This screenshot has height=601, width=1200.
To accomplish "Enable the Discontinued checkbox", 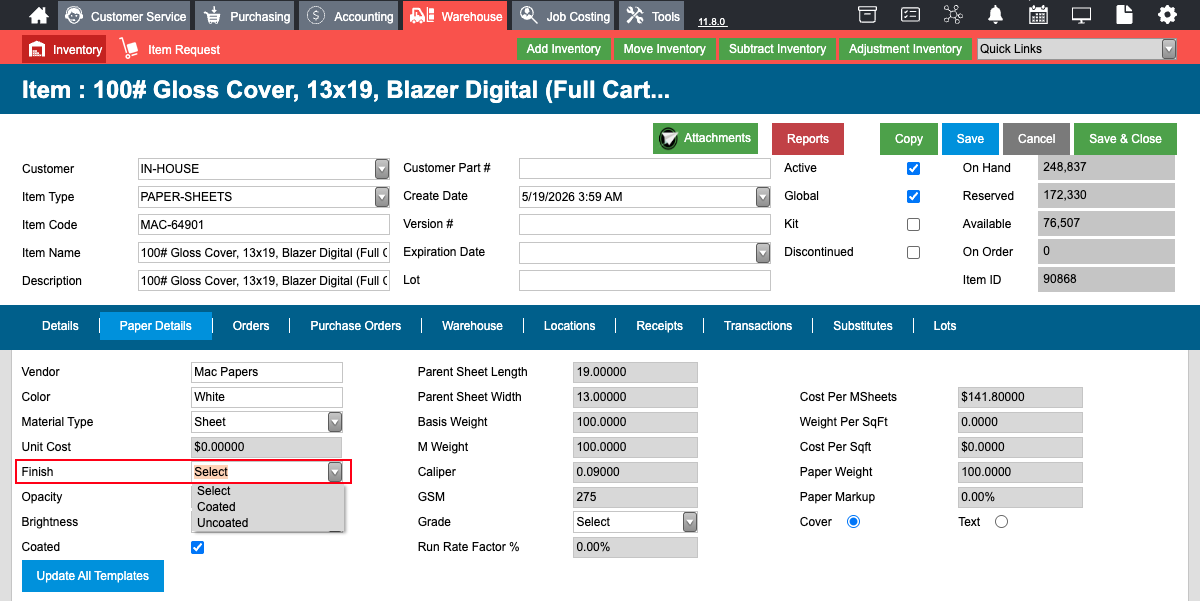I will click(913, 252).
